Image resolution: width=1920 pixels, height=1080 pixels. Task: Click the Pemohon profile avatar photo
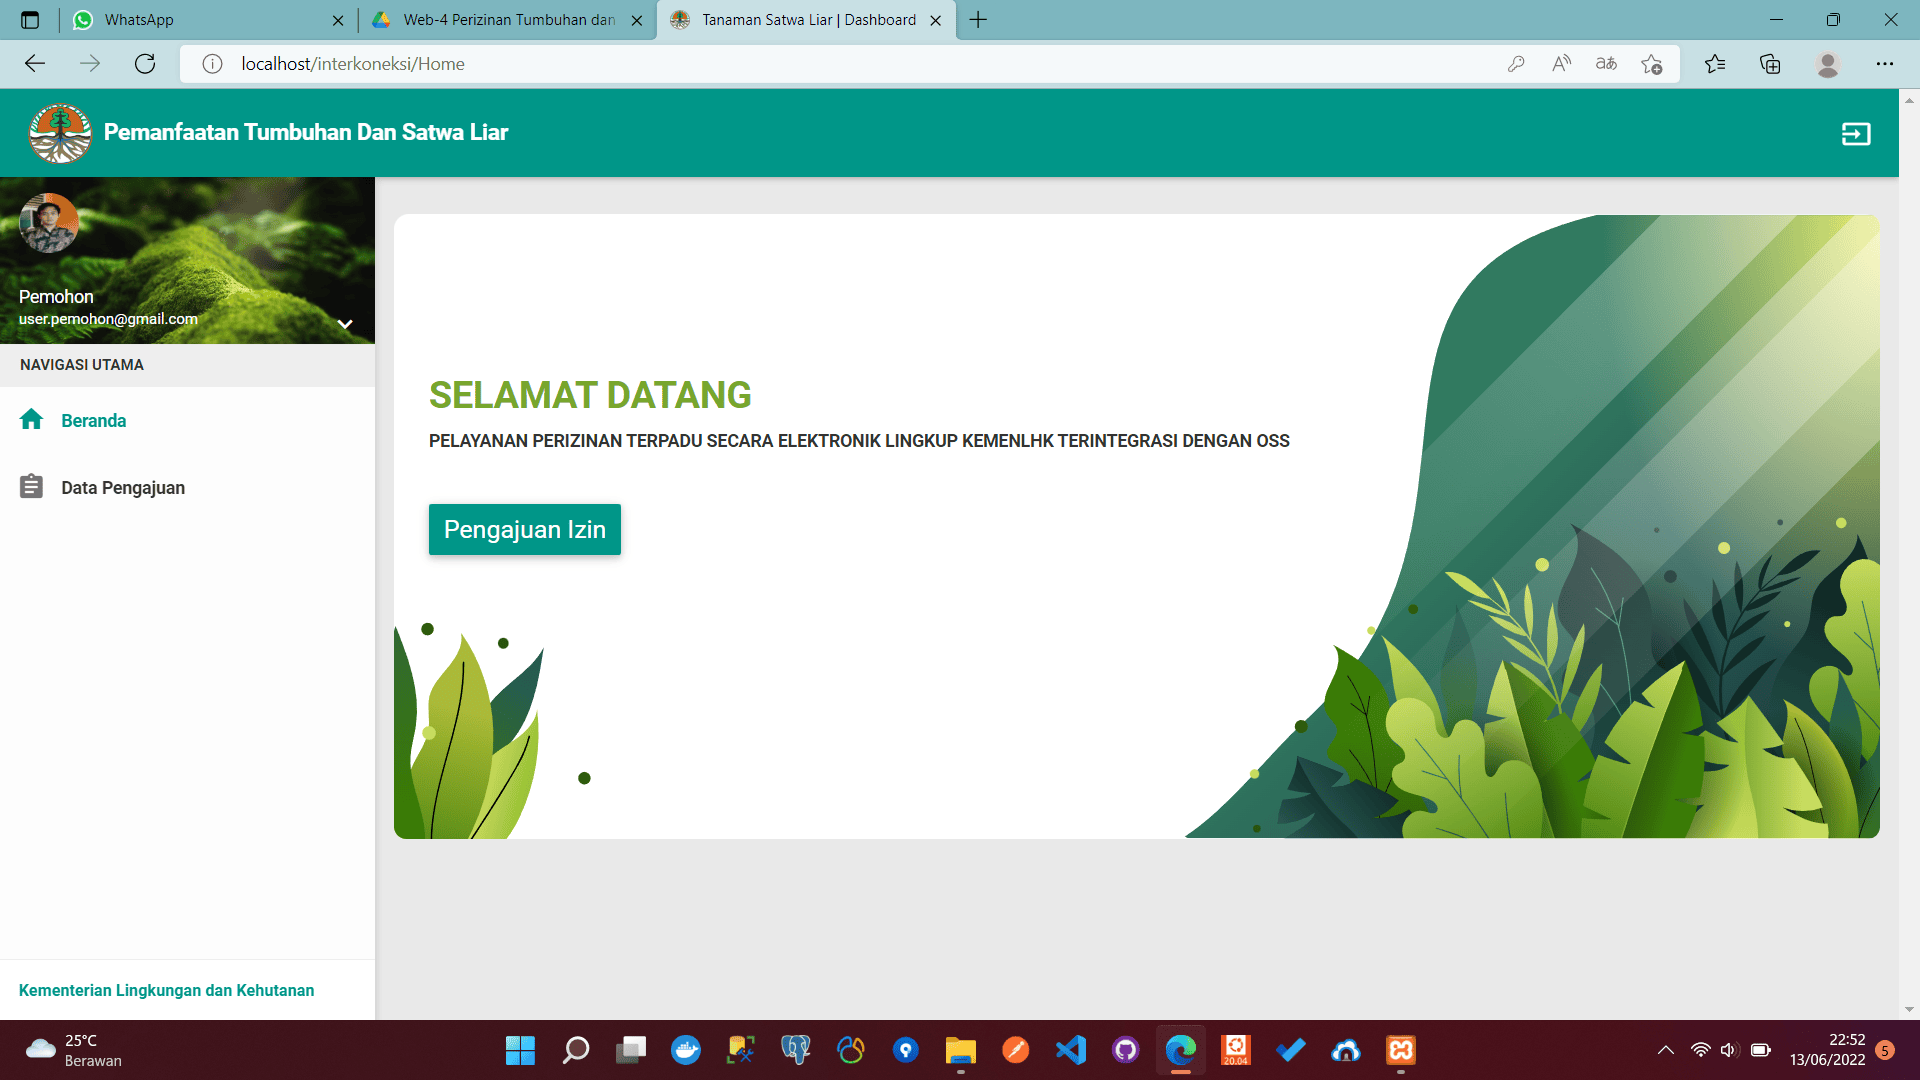pos(49,222)
